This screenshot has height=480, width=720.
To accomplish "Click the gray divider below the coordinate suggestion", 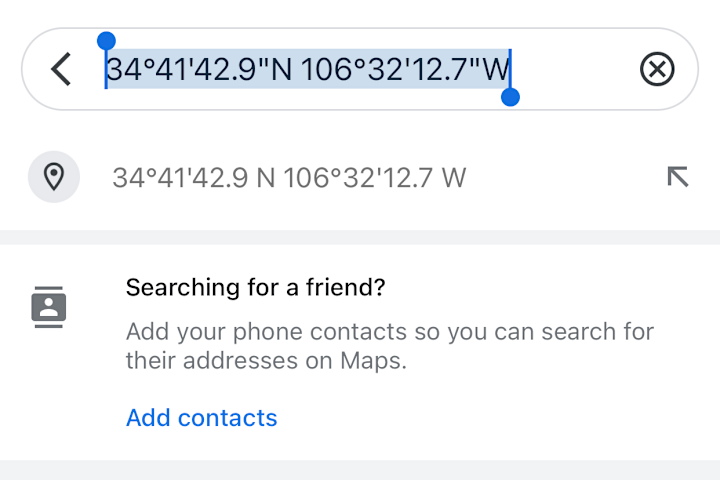I will [360, 237].
